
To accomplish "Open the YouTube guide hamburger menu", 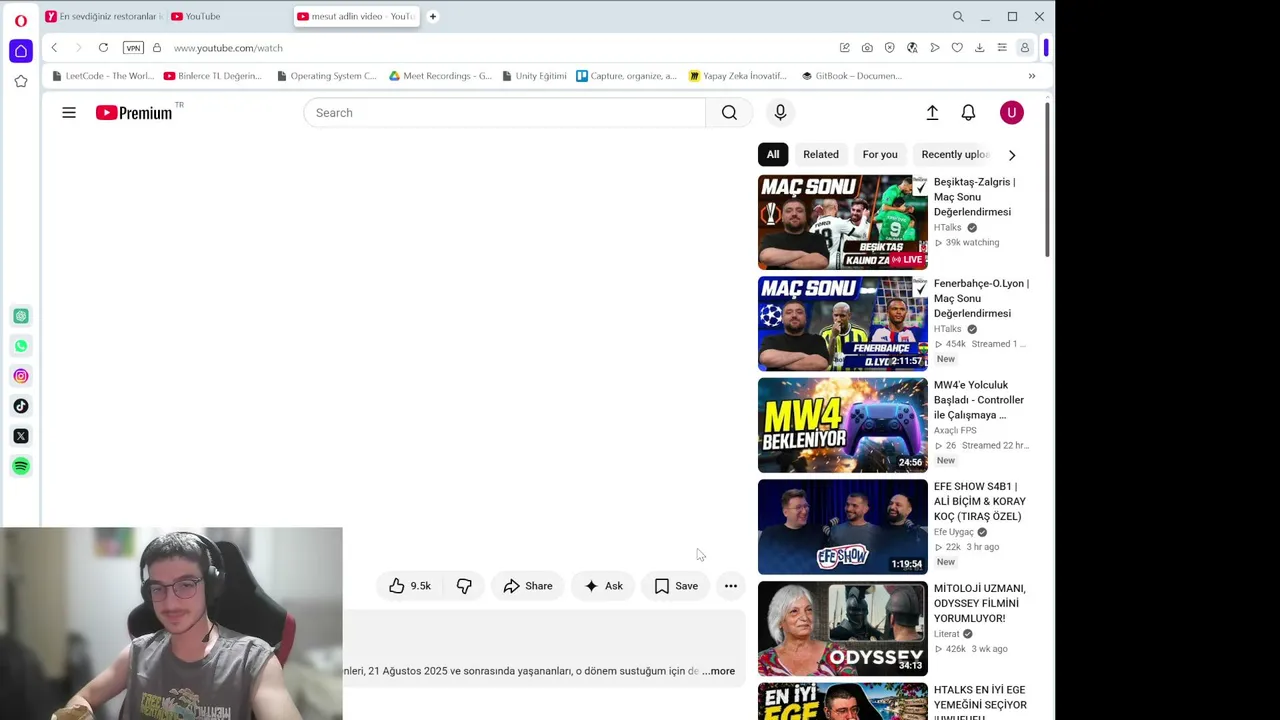I will 69,113.
